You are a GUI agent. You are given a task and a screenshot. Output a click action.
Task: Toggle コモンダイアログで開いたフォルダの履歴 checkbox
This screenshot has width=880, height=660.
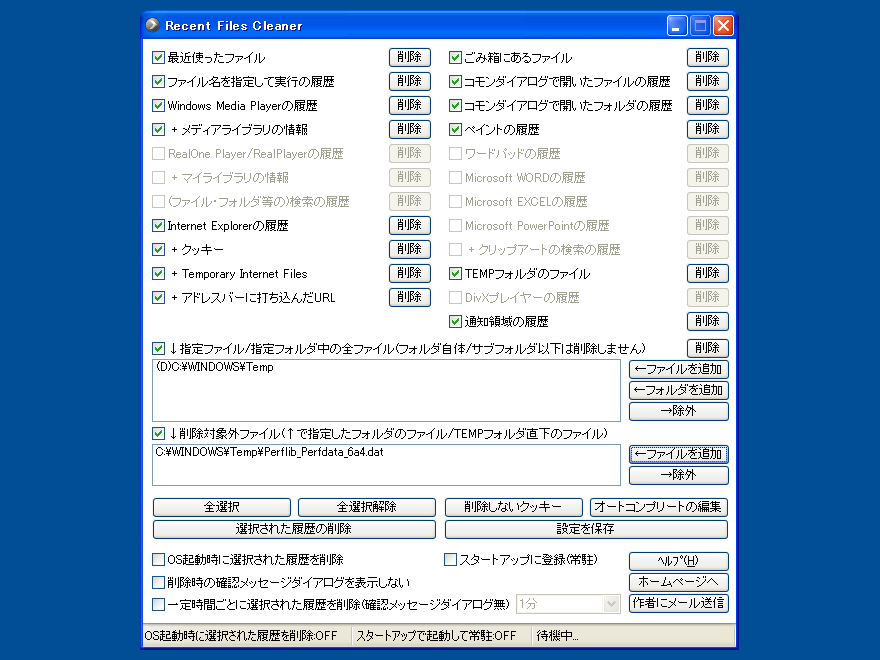[455, 106]
